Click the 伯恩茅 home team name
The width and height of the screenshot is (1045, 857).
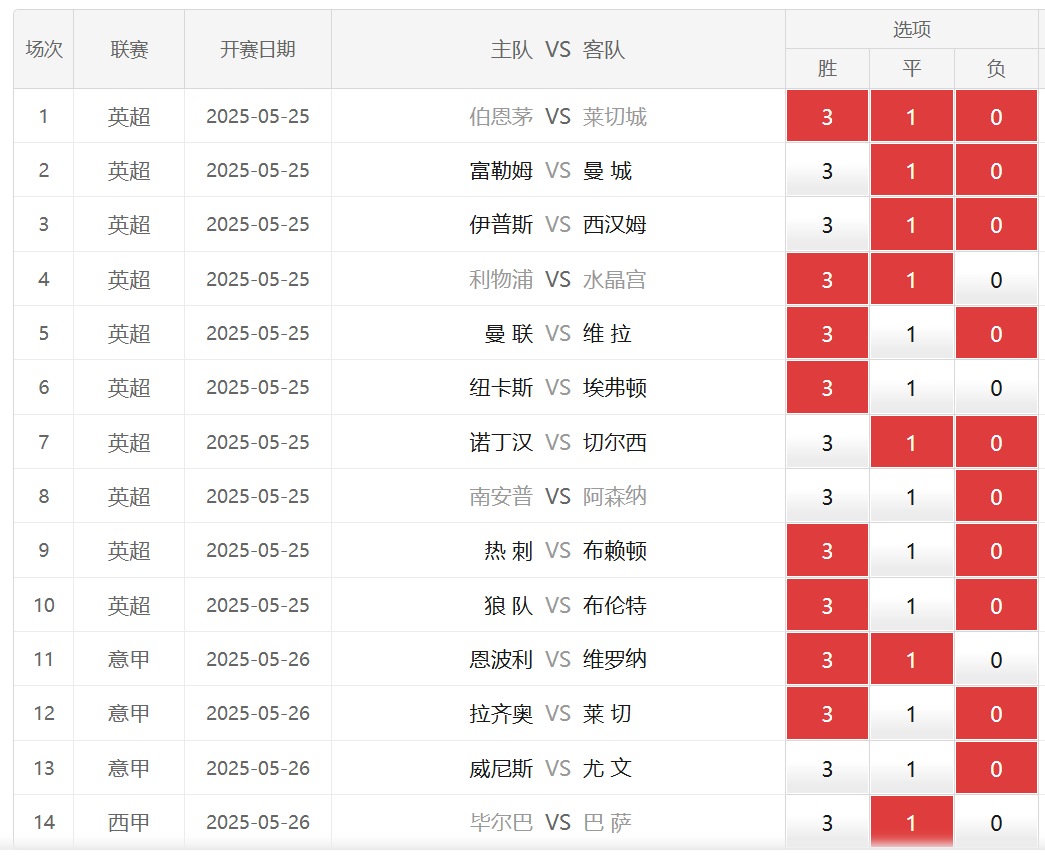coord(501,117)
